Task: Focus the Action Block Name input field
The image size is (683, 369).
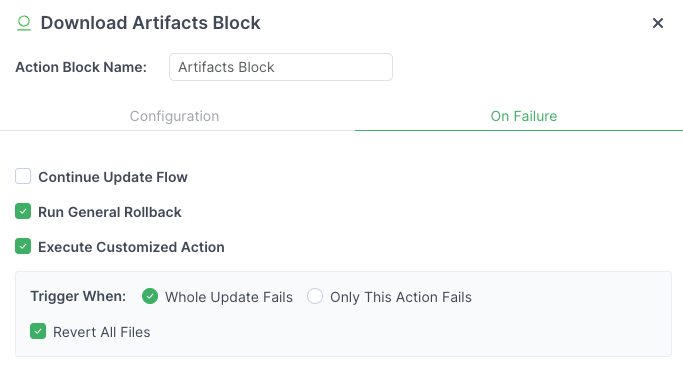Action: (281, 67)
